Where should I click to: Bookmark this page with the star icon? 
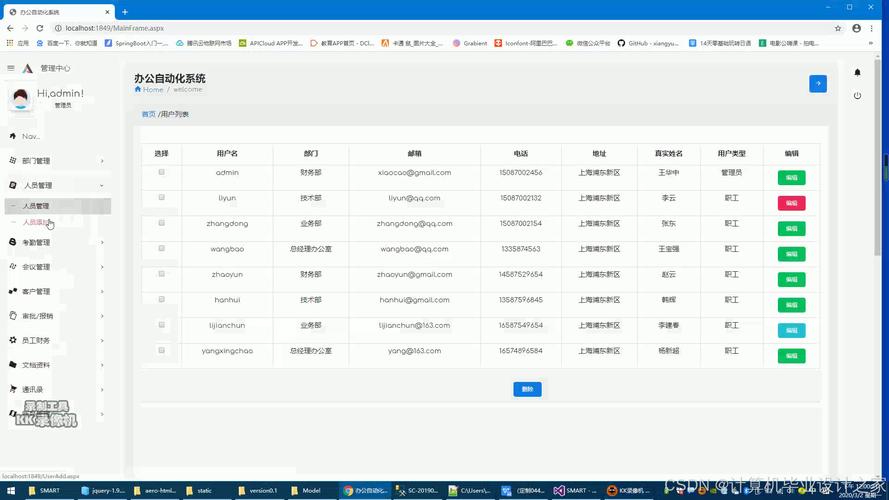click(838, 28)
